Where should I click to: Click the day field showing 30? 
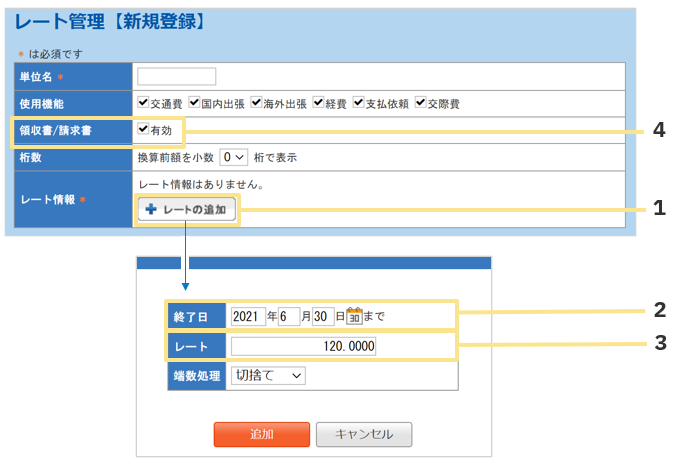[x=322, y=317]
